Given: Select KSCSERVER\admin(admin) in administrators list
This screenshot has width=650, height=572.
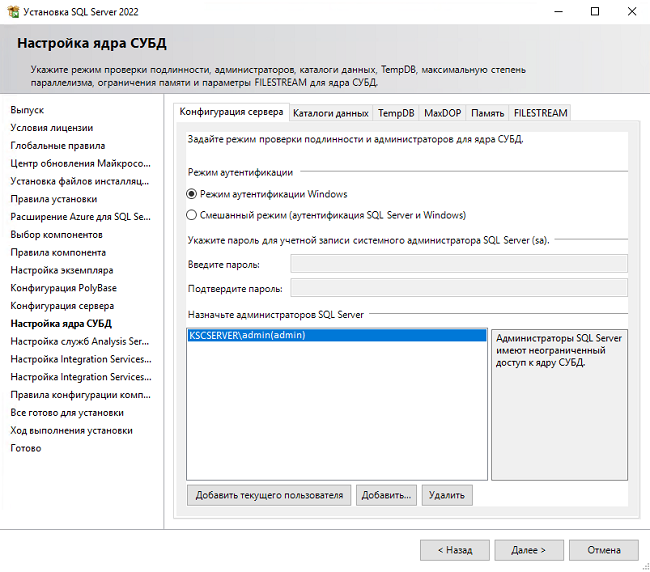Looking at the screenshot, I should pyautogui.click(x=337, y=335).
